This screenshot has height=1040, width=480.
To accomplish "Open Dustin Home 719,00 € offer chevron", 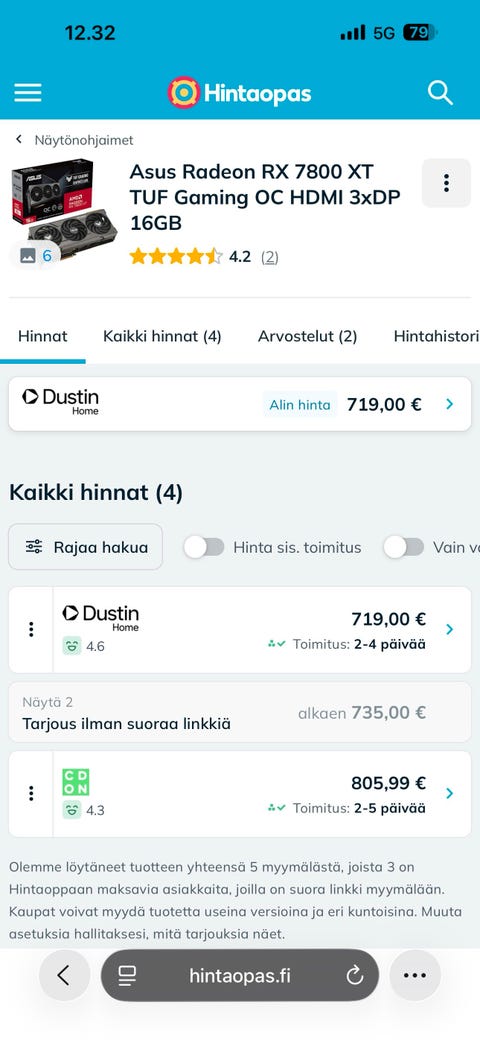I will point(450,629).
